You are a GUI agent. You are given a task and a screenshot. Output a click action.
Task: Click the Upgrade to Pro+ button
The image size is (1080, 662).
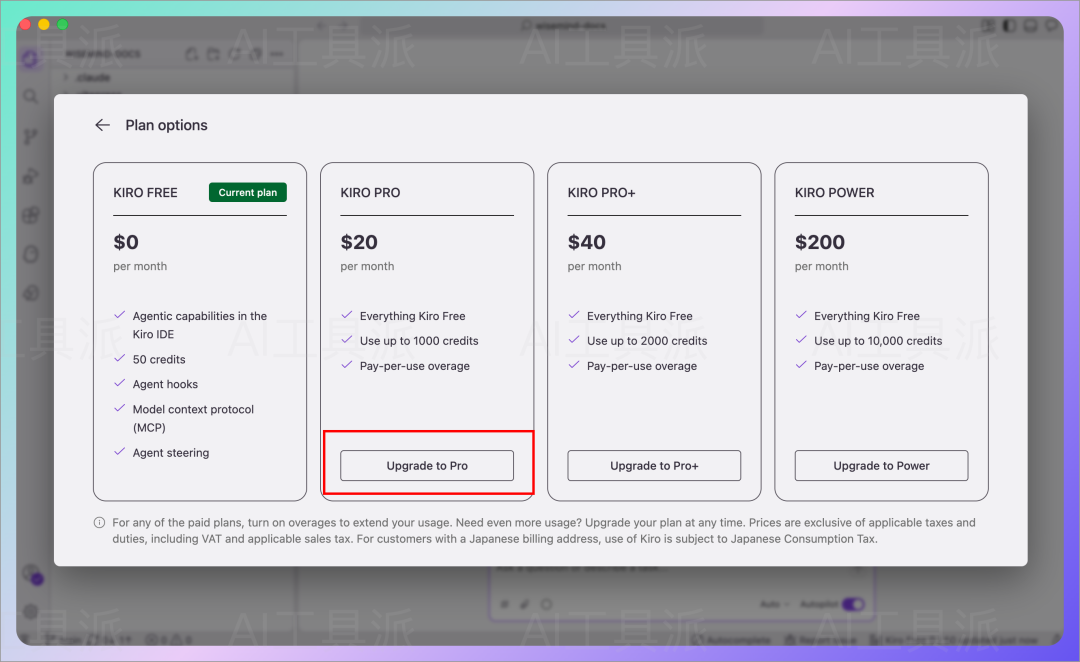(x=654, y=466)
